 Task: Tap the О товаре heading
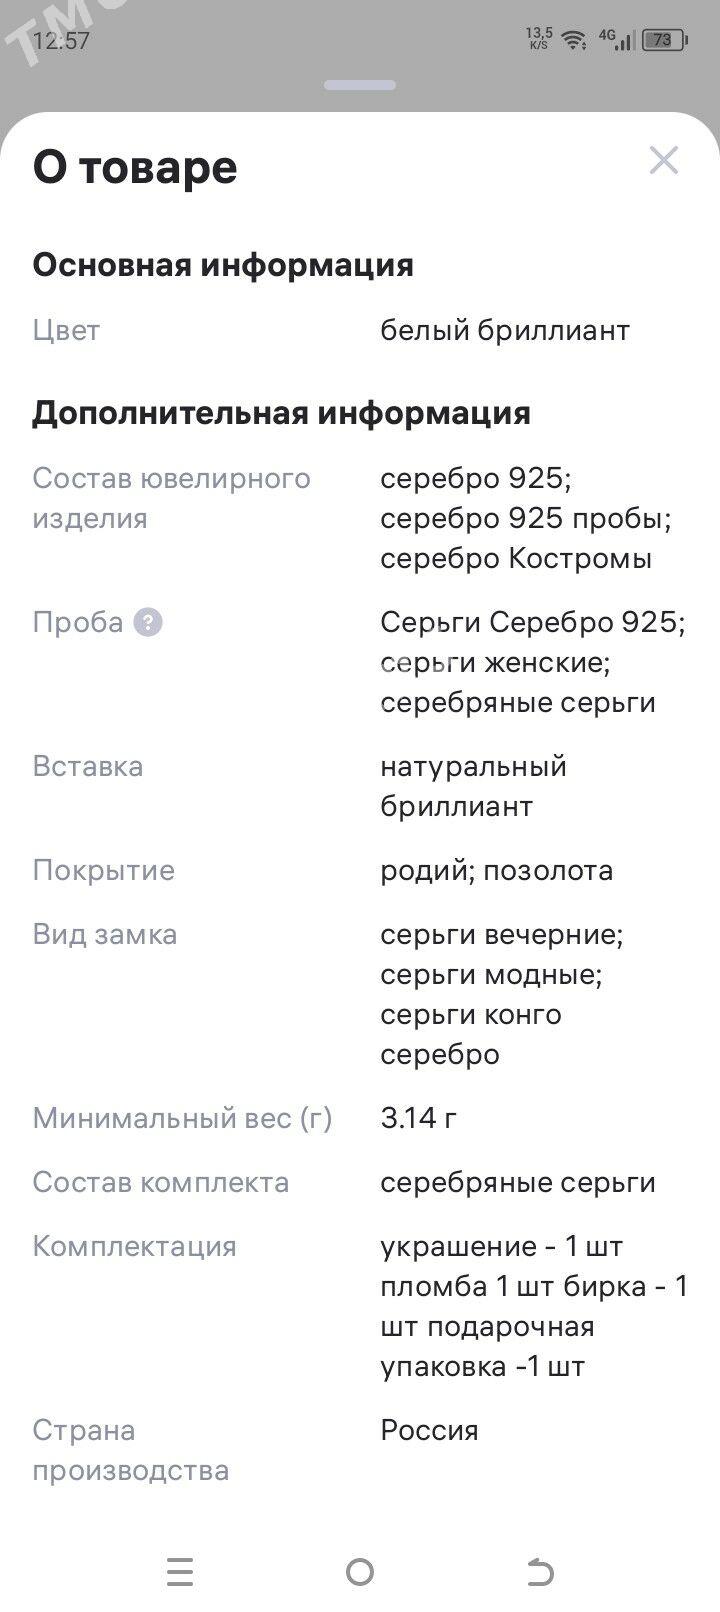(135, 167)
